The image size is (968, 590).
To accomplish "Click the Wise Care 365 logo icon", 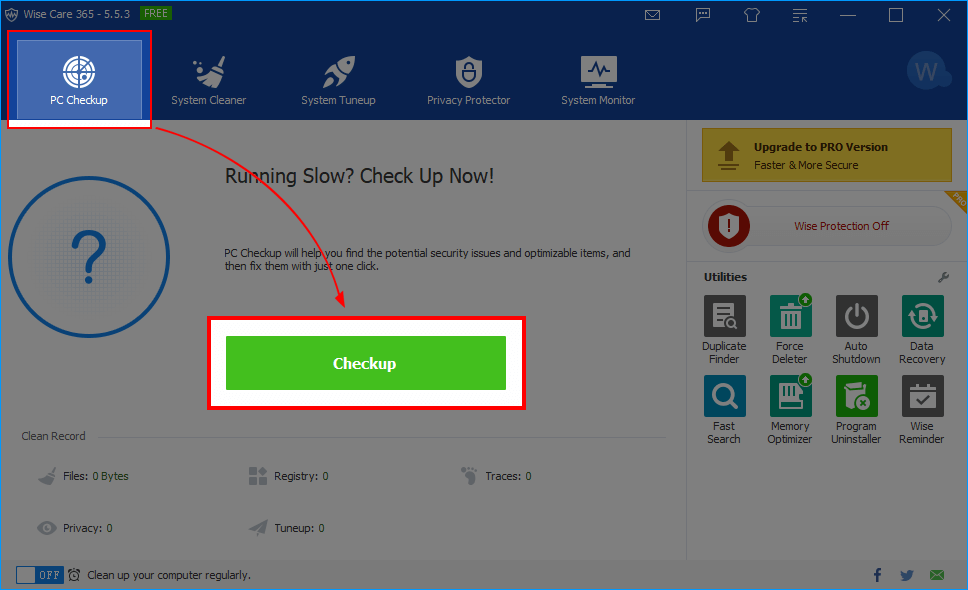I will 11,14.
